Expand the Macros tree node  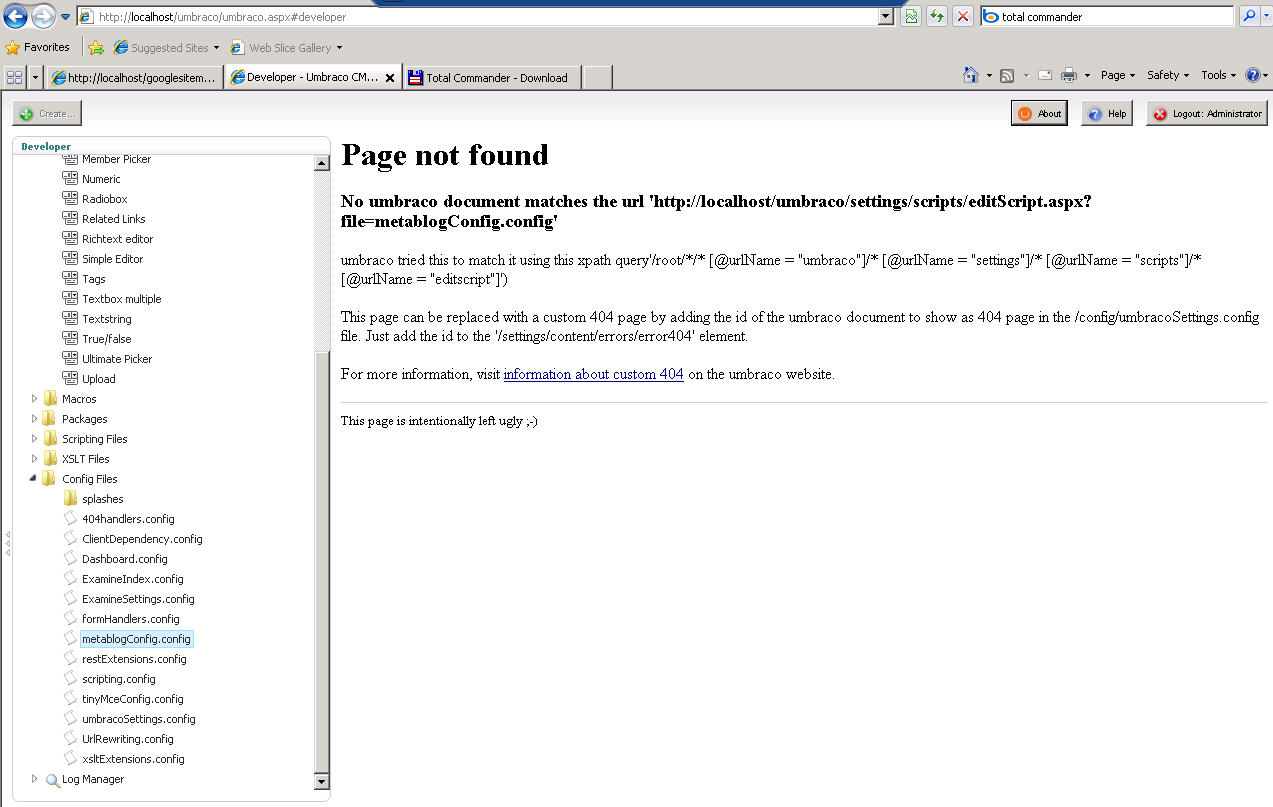(x=34, y=399)
